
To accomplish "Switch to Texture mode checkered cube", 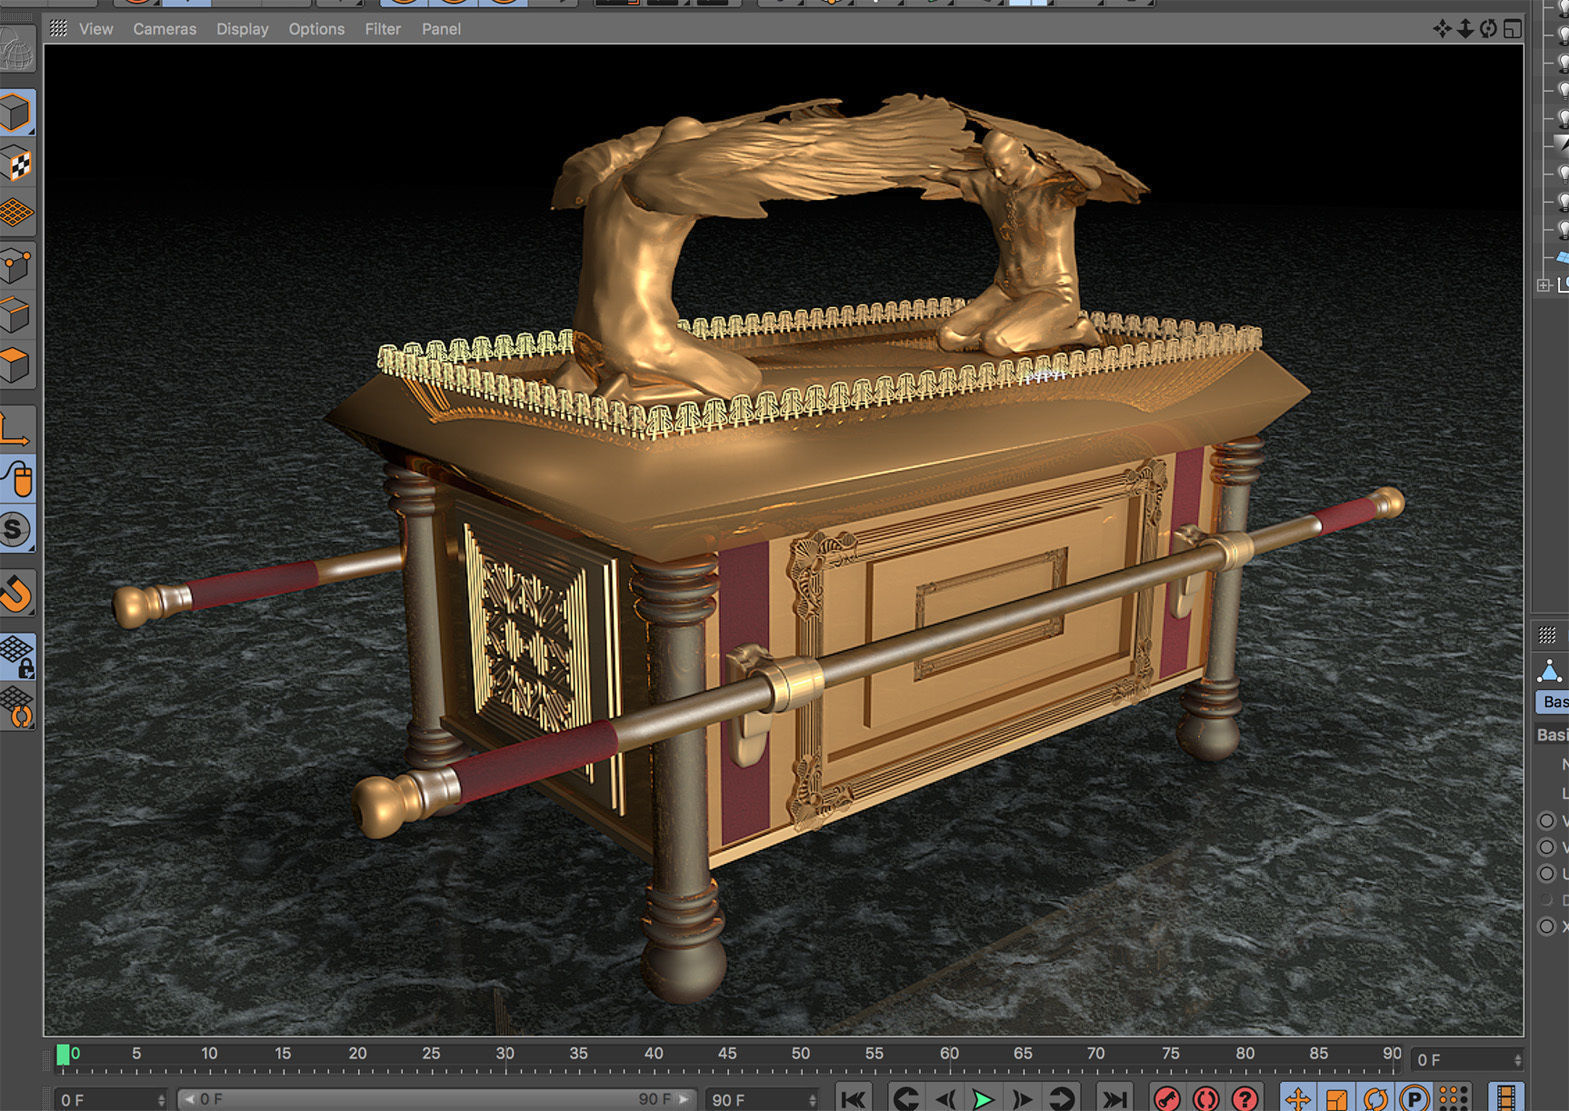I will point(16,163).
